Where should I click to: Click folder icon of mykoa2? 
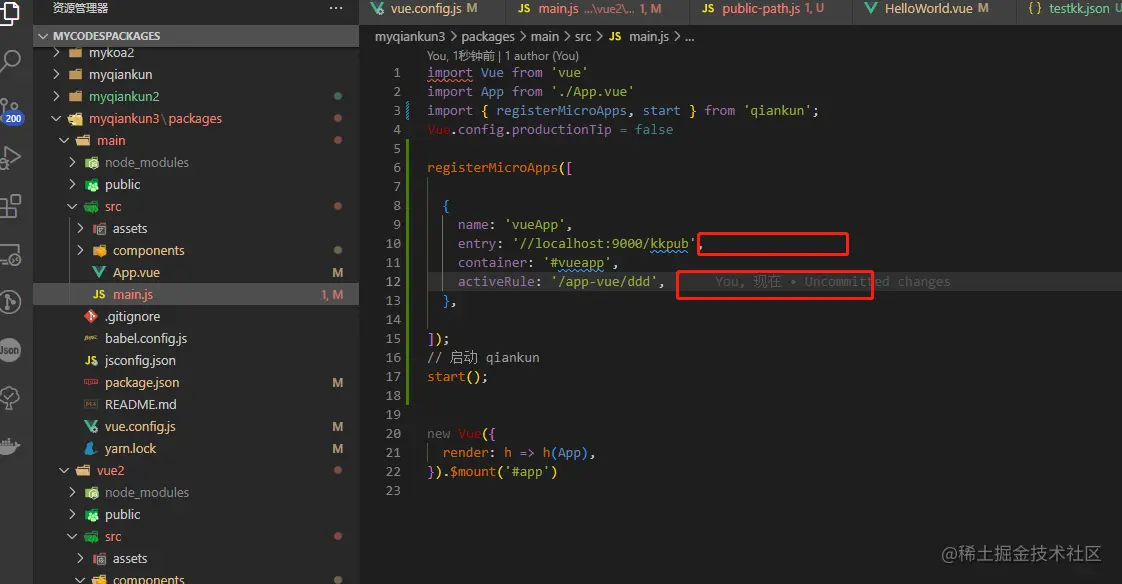75,53
